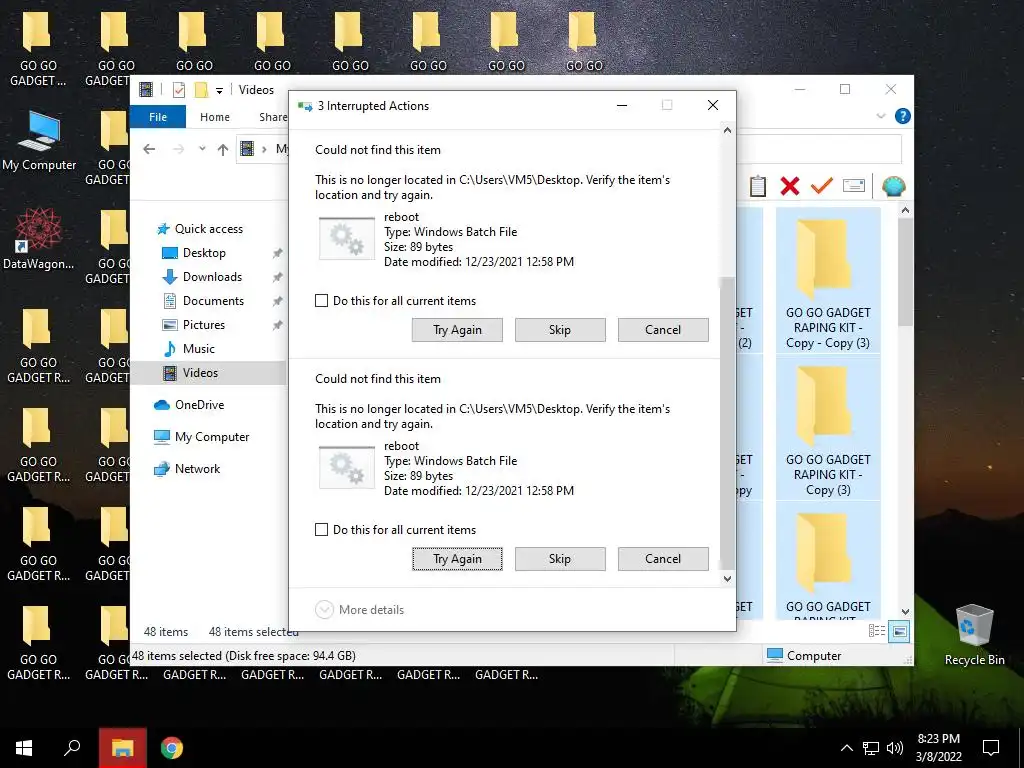The image size is (1024, 768).
Task: Click the pin icon next to Pictures
Action: pos(278,325)
